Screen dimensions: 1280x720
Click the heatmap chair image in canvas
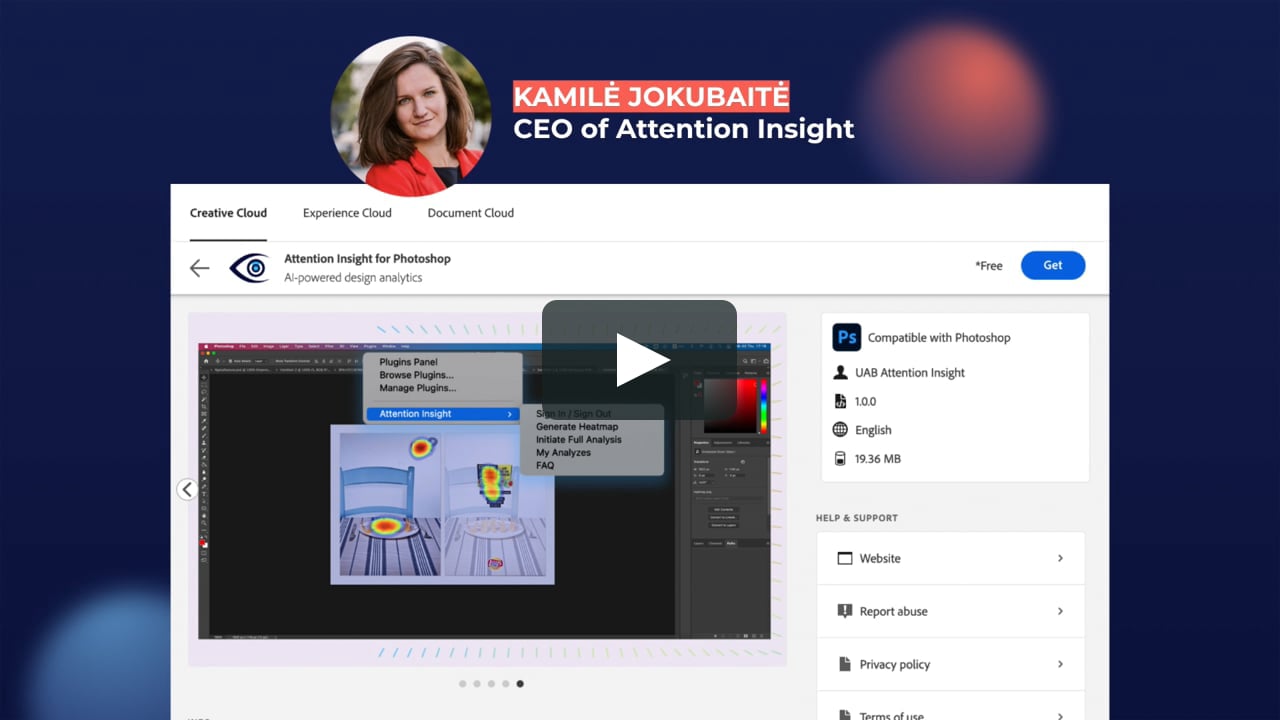click(x=442, y=504)
